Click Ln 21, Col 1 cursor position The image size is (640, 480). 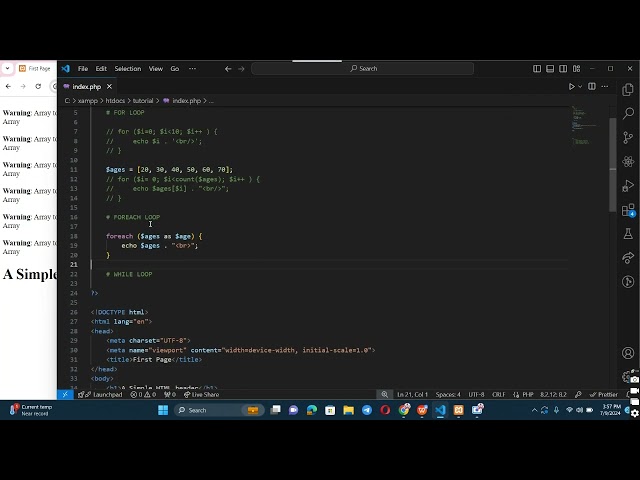coord(412,395)
